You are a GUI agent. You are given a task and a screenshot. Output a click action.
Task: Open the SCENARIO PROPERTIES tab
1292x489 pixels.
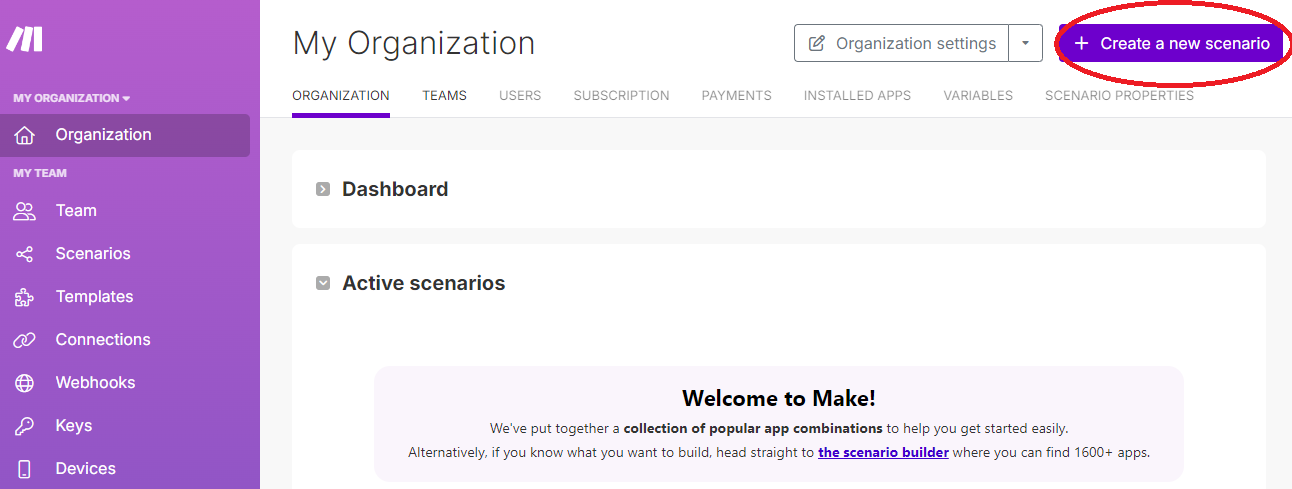(1119, 96)
